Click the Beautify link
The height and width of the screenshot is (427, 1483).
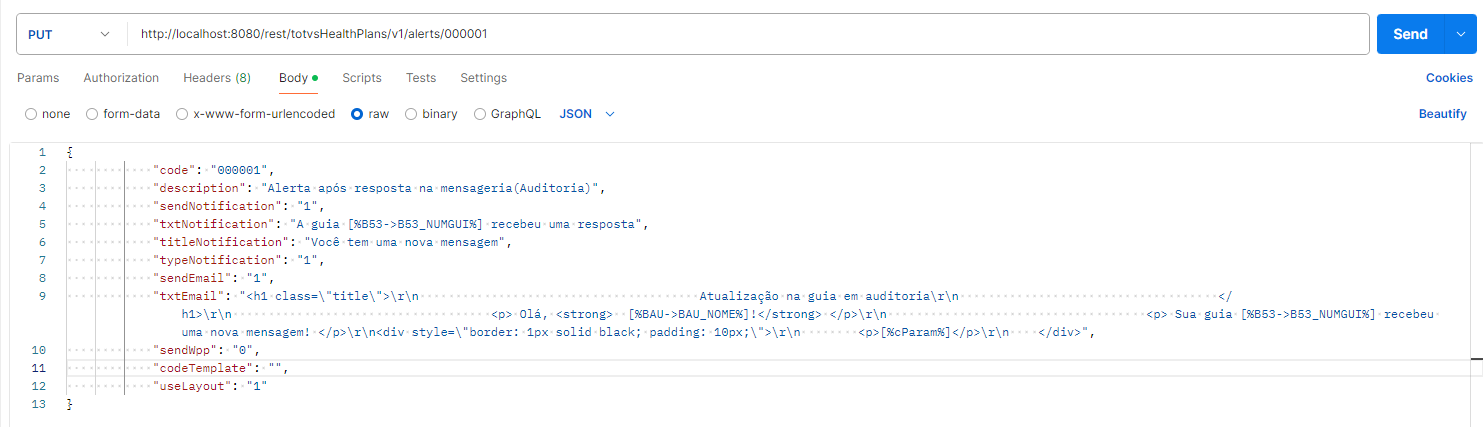[x=1442, y=114]
